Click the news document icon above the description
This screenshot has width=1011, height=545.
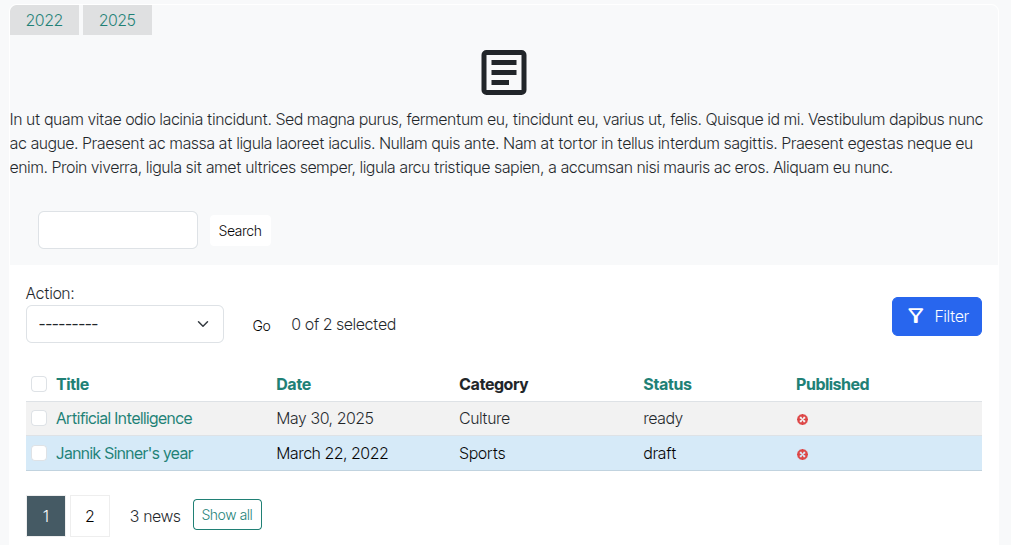click(x=504, y=73)
